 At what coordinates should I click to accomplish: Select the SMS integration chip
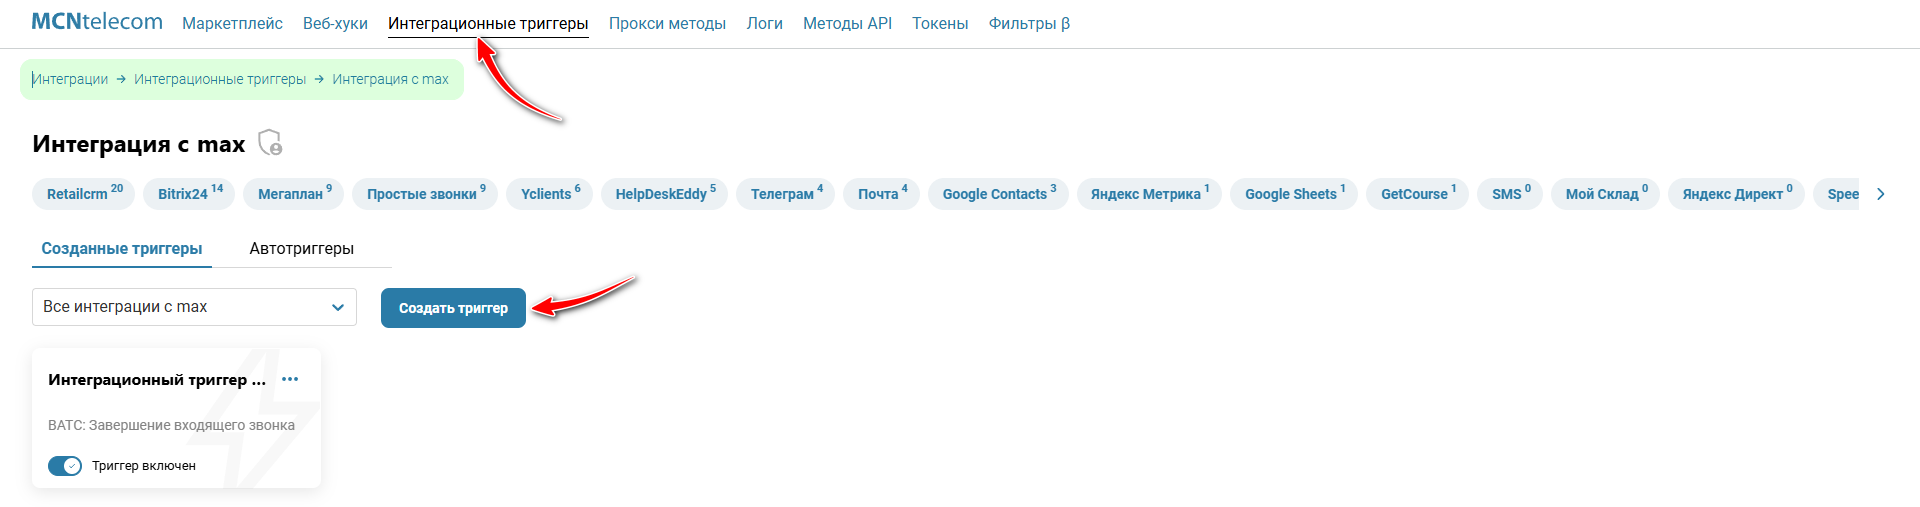pyautogui.click(x=1510, y=194)
